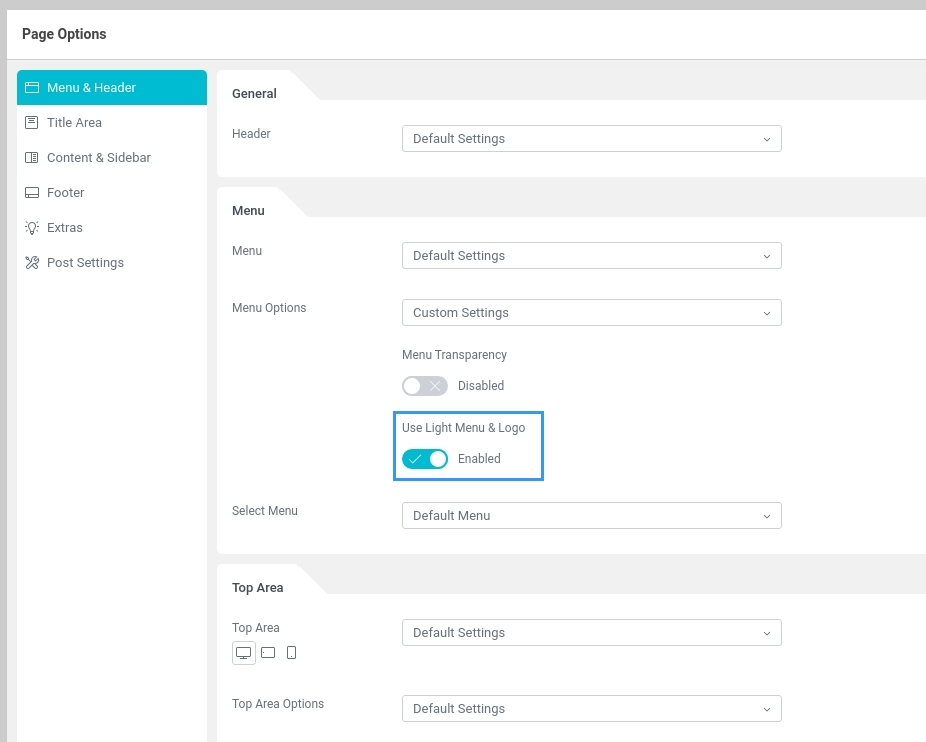
Task: Enable the Menu Transparency toggle
Action: [x=424, y=386]
